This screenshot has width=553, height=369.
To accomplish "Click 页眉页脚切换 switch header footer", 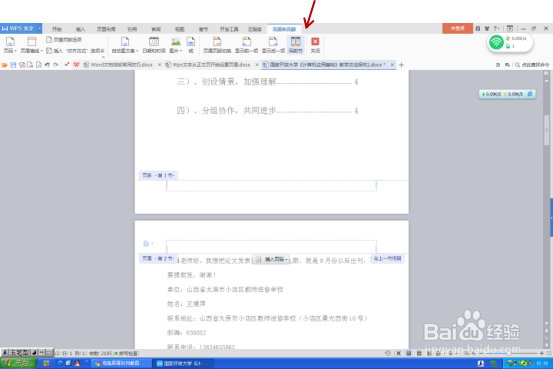I will tap(217, 45).
